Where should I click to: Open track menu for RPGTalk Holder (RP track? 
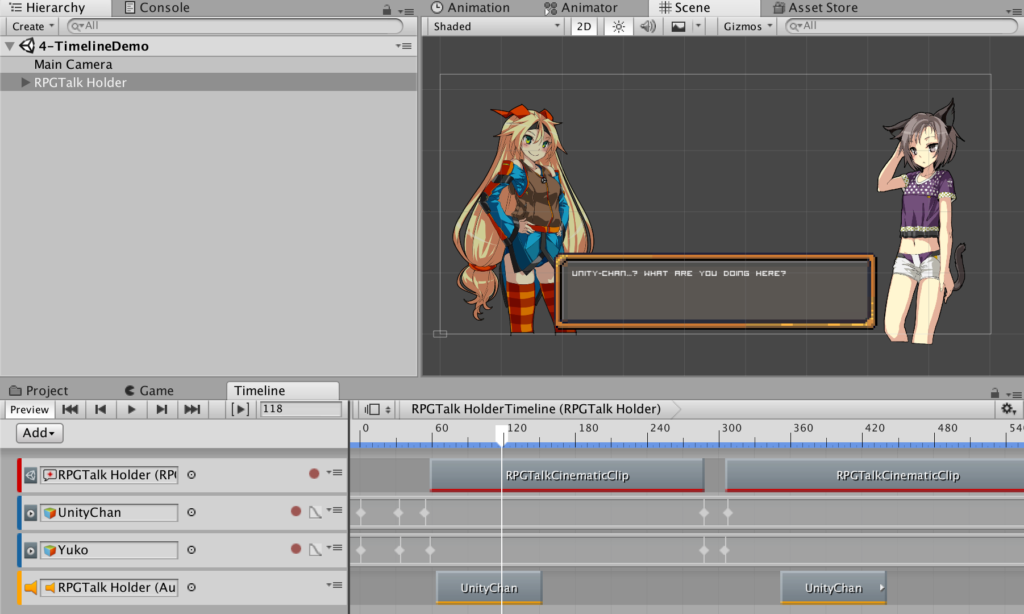[334, 473]
